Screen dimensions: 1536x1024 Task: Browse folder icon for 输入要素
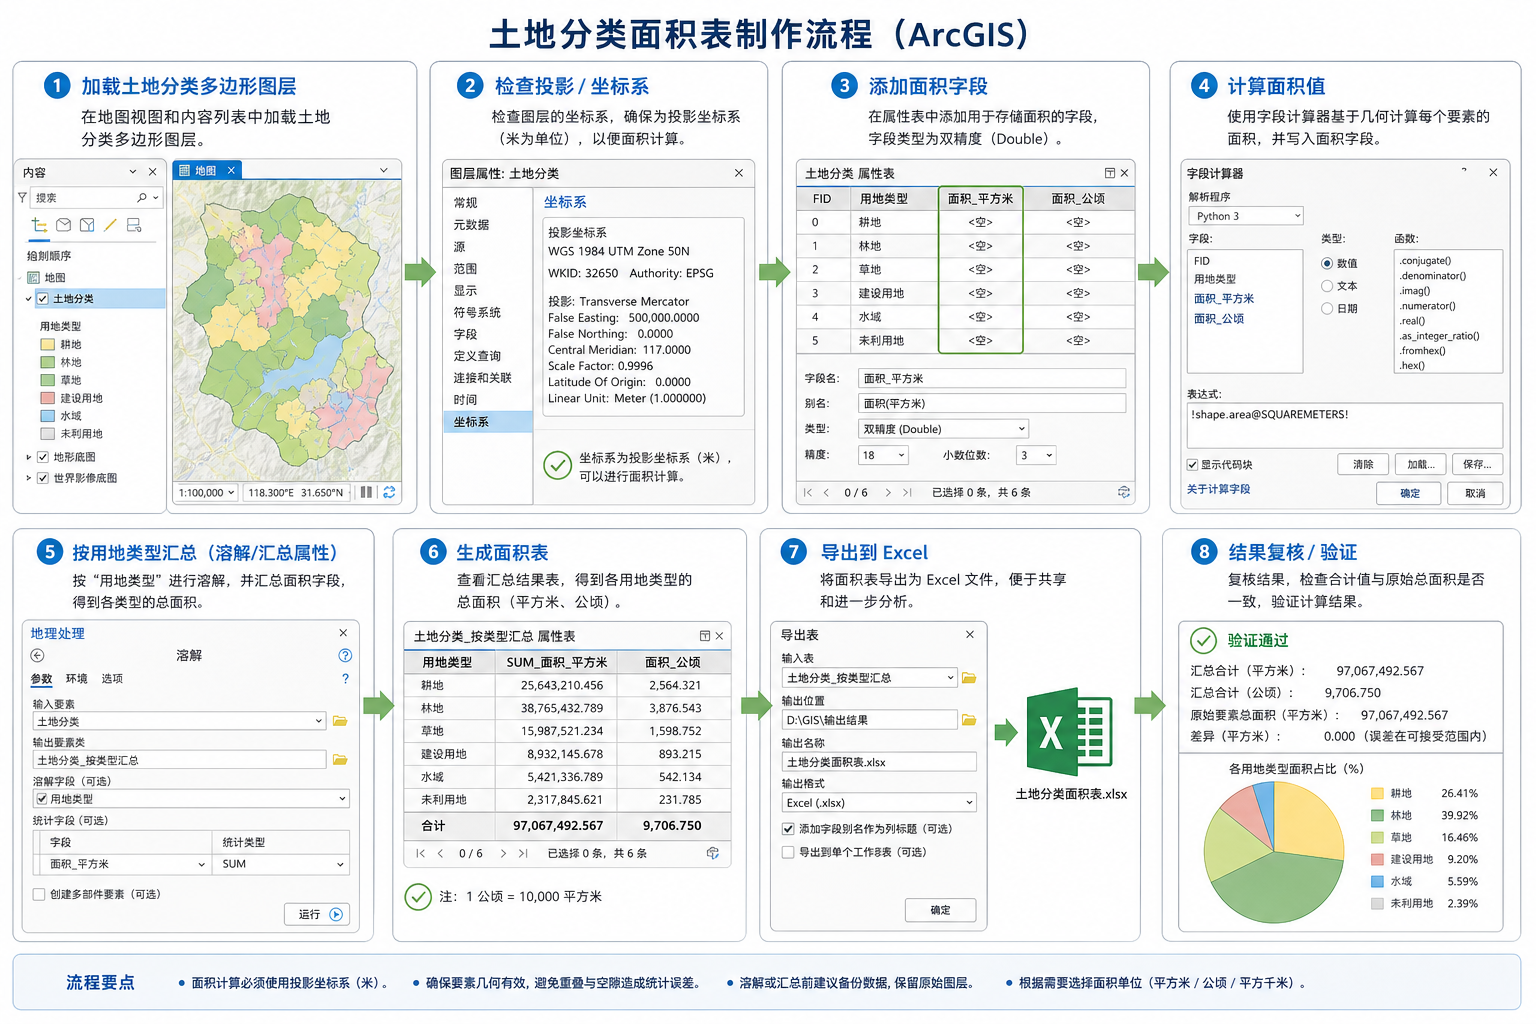coord(340,721)
